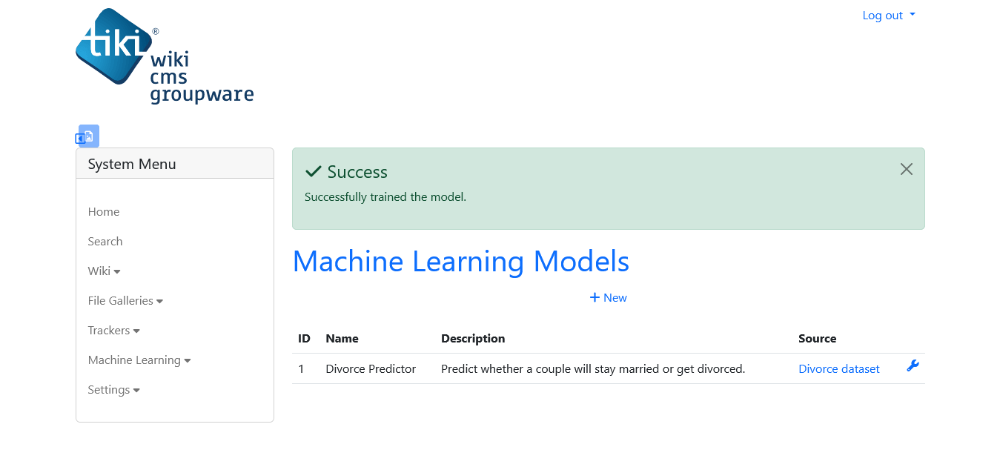Expand the Settings menu
The width and height of the screenshot is (1000, 466).
point(114,390)
